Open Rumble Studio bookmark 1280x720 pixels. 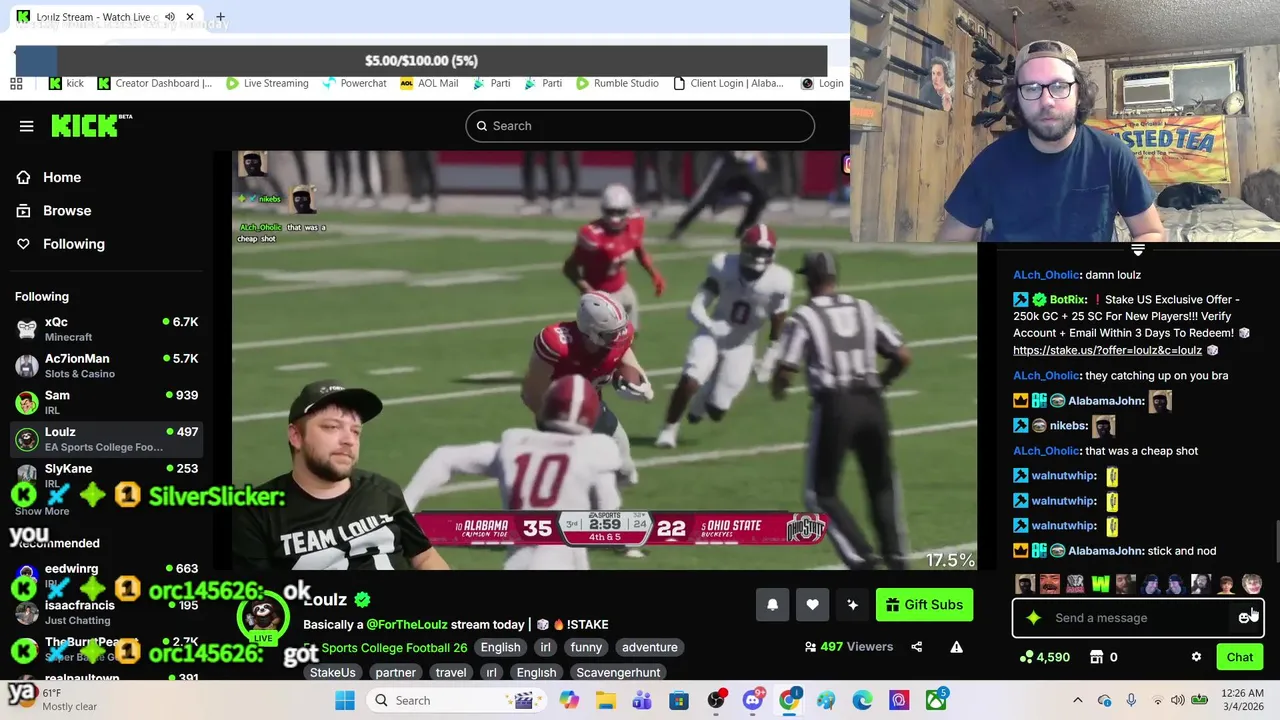[x=617, y=83]
